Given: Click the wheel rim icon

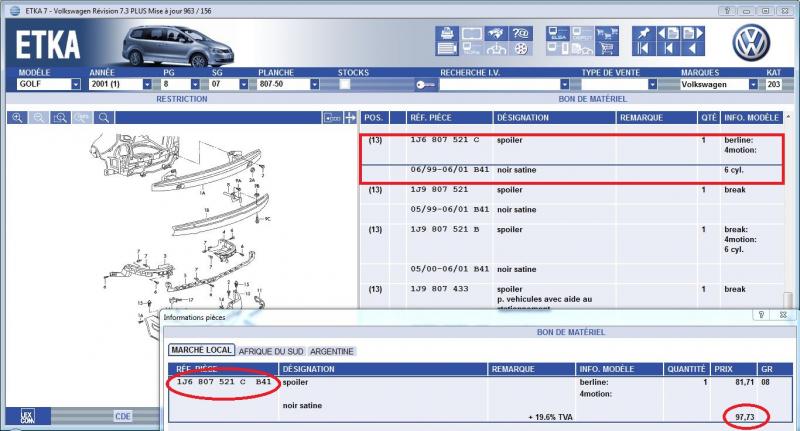Looking at the screenshot, I should point(520,49).
